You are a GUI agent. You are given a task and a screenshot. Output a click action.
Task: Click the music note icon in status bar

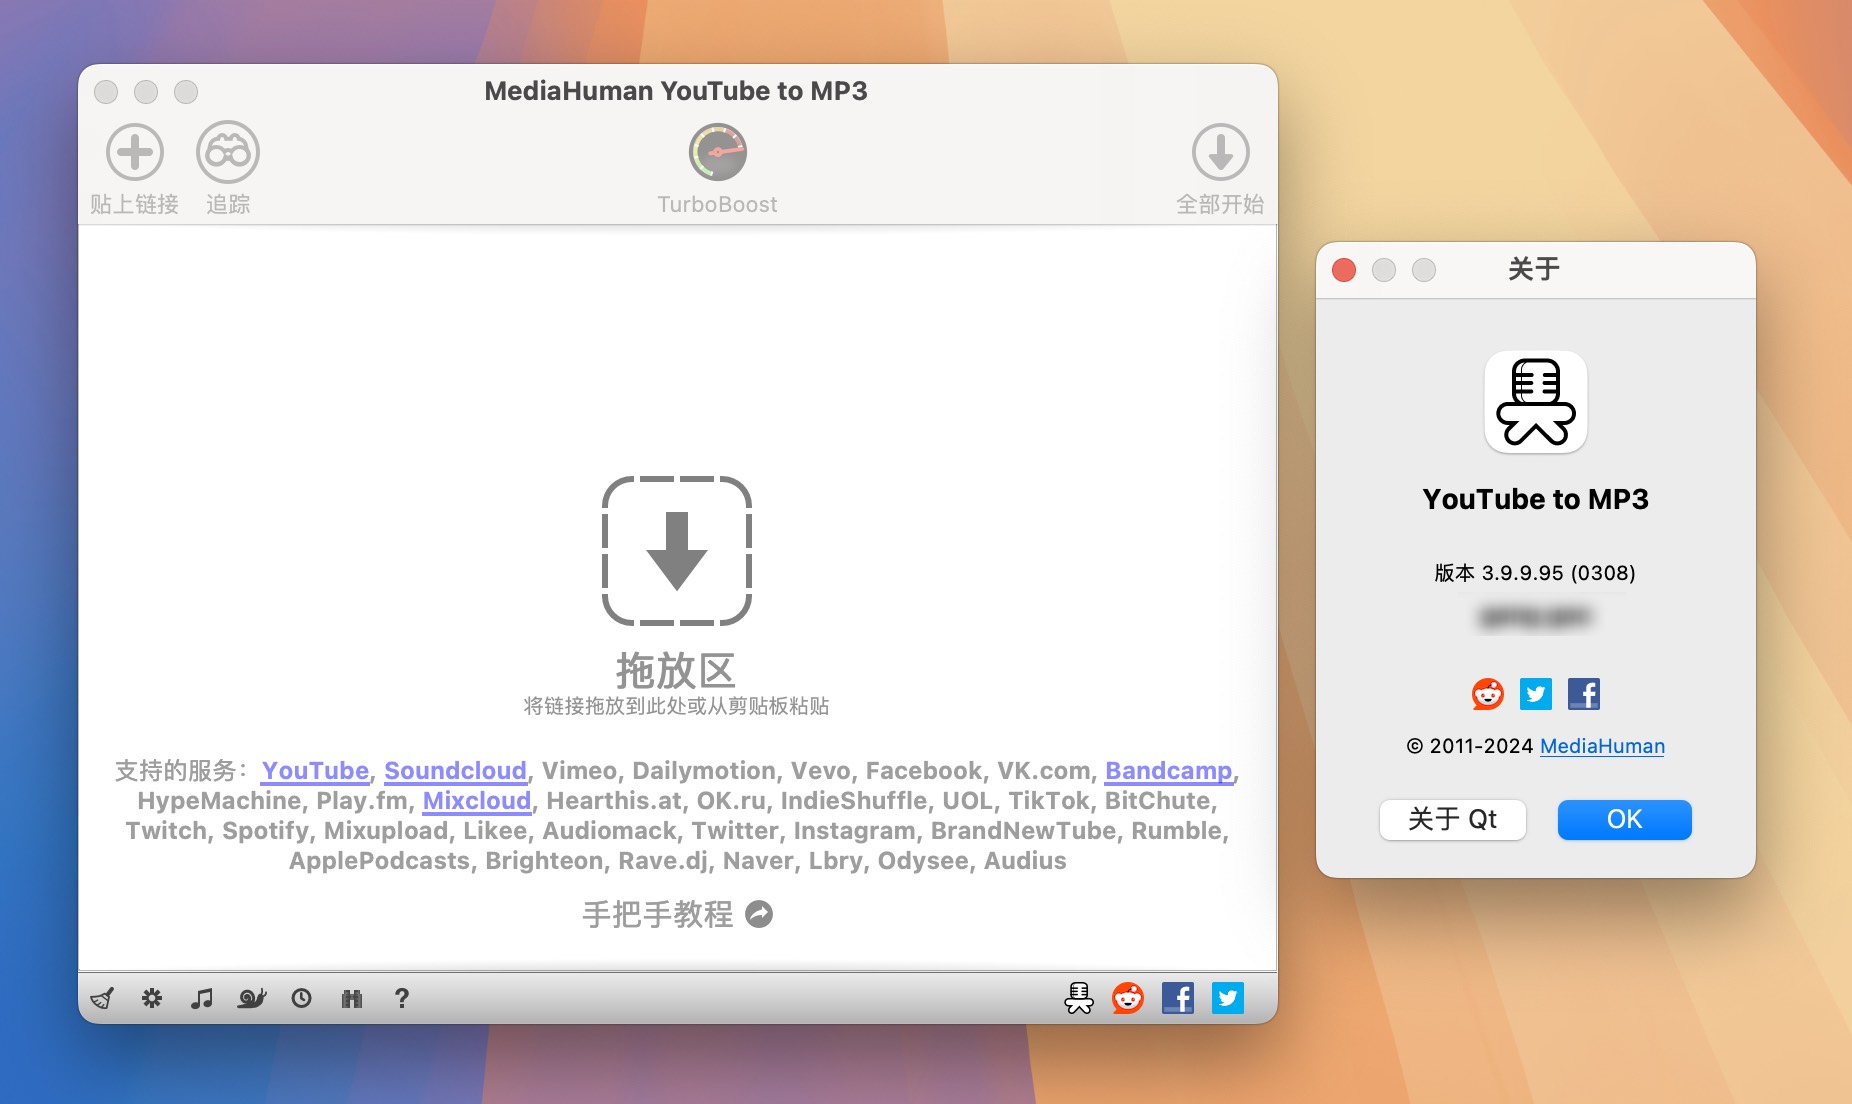202,998
